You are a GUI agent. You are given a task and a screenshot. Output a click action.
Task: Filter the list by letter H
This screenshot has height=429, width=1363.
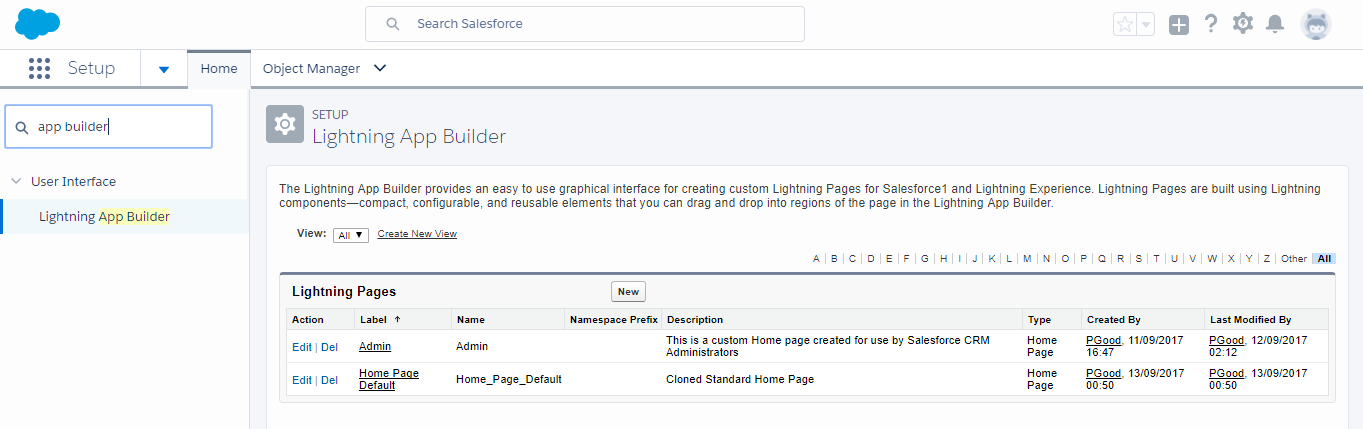point(942,258)
